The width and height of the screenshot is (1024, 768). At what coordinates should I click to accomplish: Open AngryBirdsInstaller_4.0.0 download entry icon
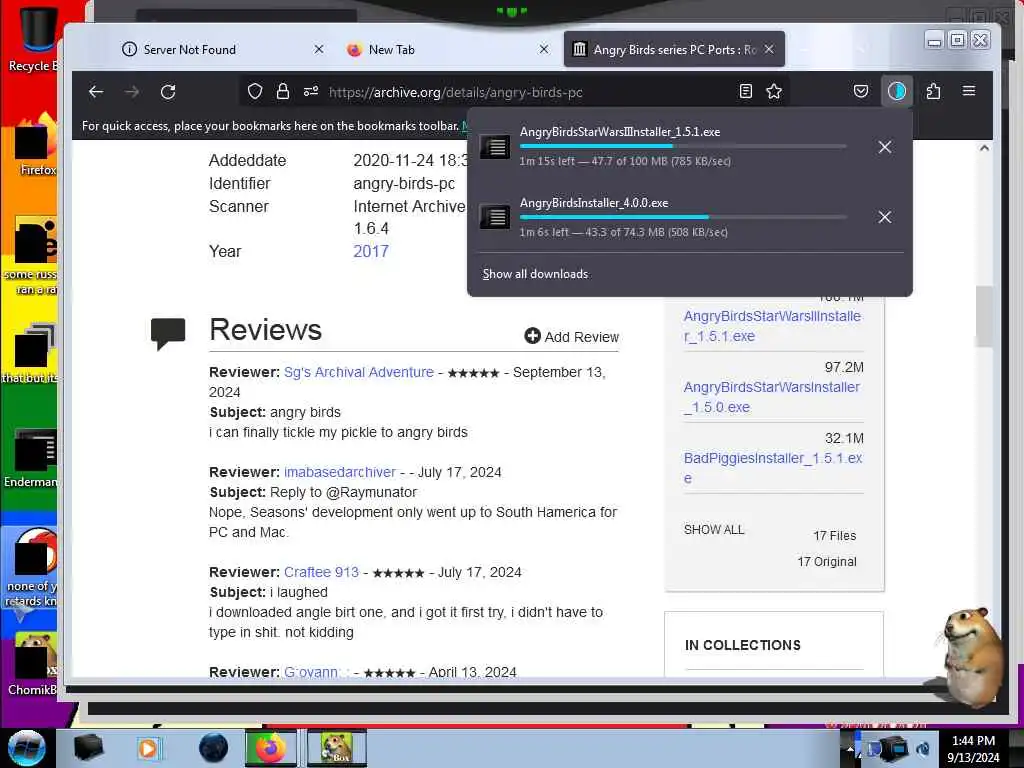tap(495, 217)
